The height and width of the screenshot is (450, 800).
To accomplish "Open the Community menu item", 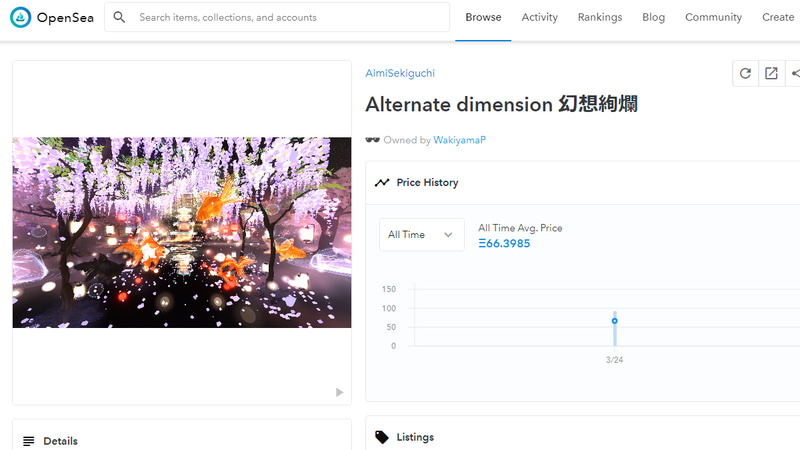I will (713, 17).
